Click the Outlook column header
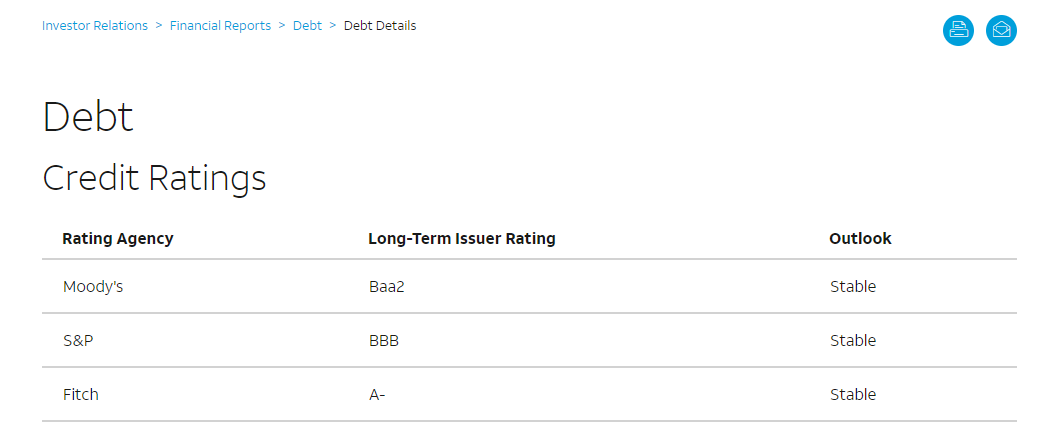Viewport: 1055px width, 436px height. (860, 238)
